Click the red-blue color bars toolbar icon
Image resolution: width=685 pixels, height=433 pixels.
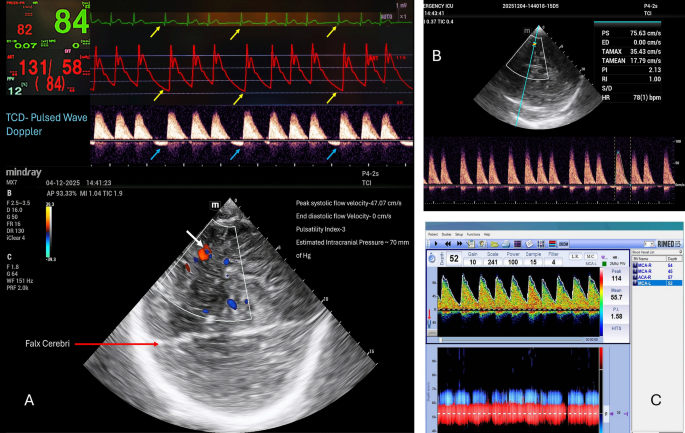coord(552,244)
